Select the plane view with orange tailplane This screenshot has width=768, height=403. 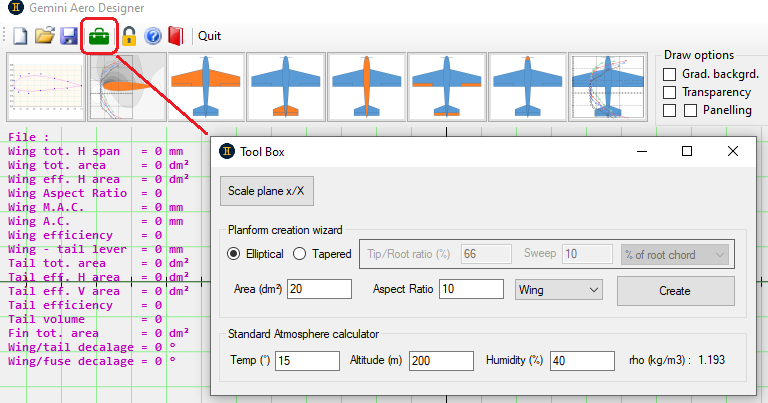click(286, 87)
